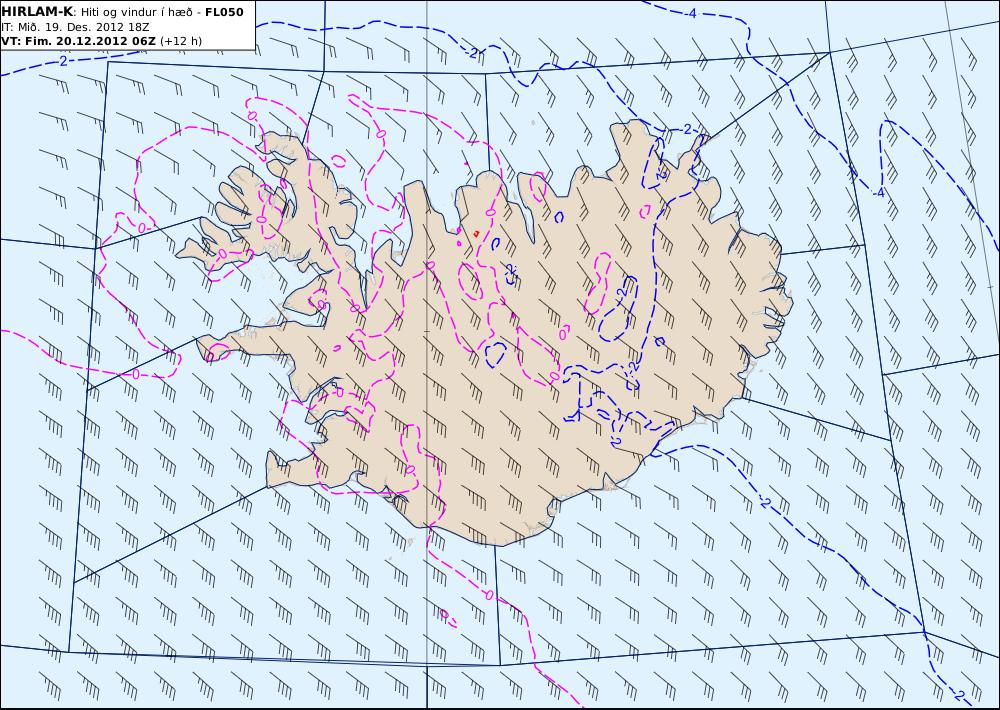This screenshot has height=710, width=1000.
Task: Click the -4 contour label over the sea east of Iceland
Action: [879, 193]
